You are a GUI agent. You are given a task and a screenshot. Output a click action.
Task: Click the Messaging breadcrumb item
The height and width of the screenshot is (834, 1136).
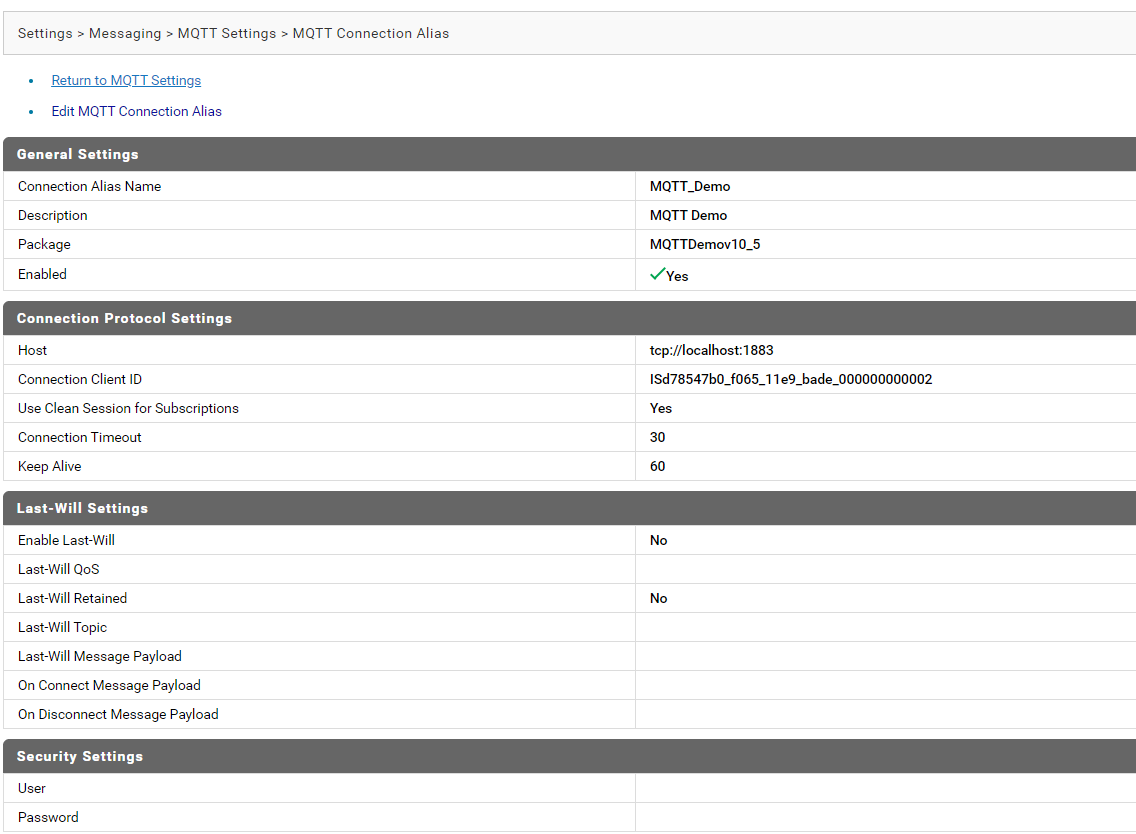tap(125, 33)
